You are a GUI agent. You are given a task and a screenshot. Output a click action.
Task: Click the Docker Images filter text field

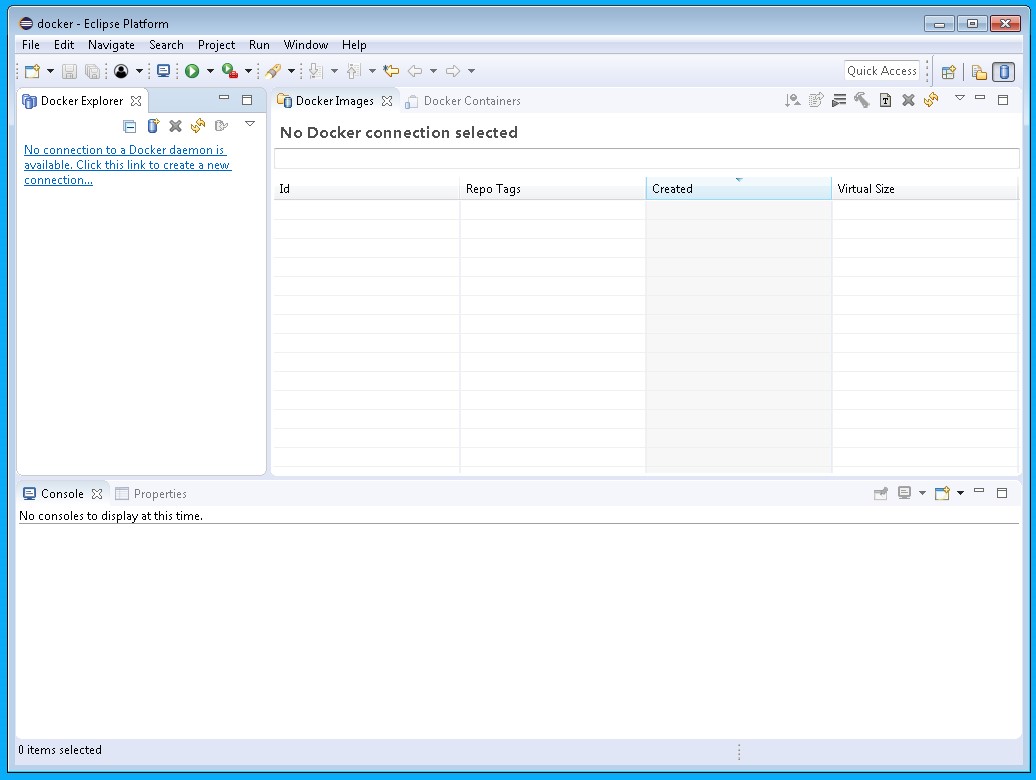point(646,159)
